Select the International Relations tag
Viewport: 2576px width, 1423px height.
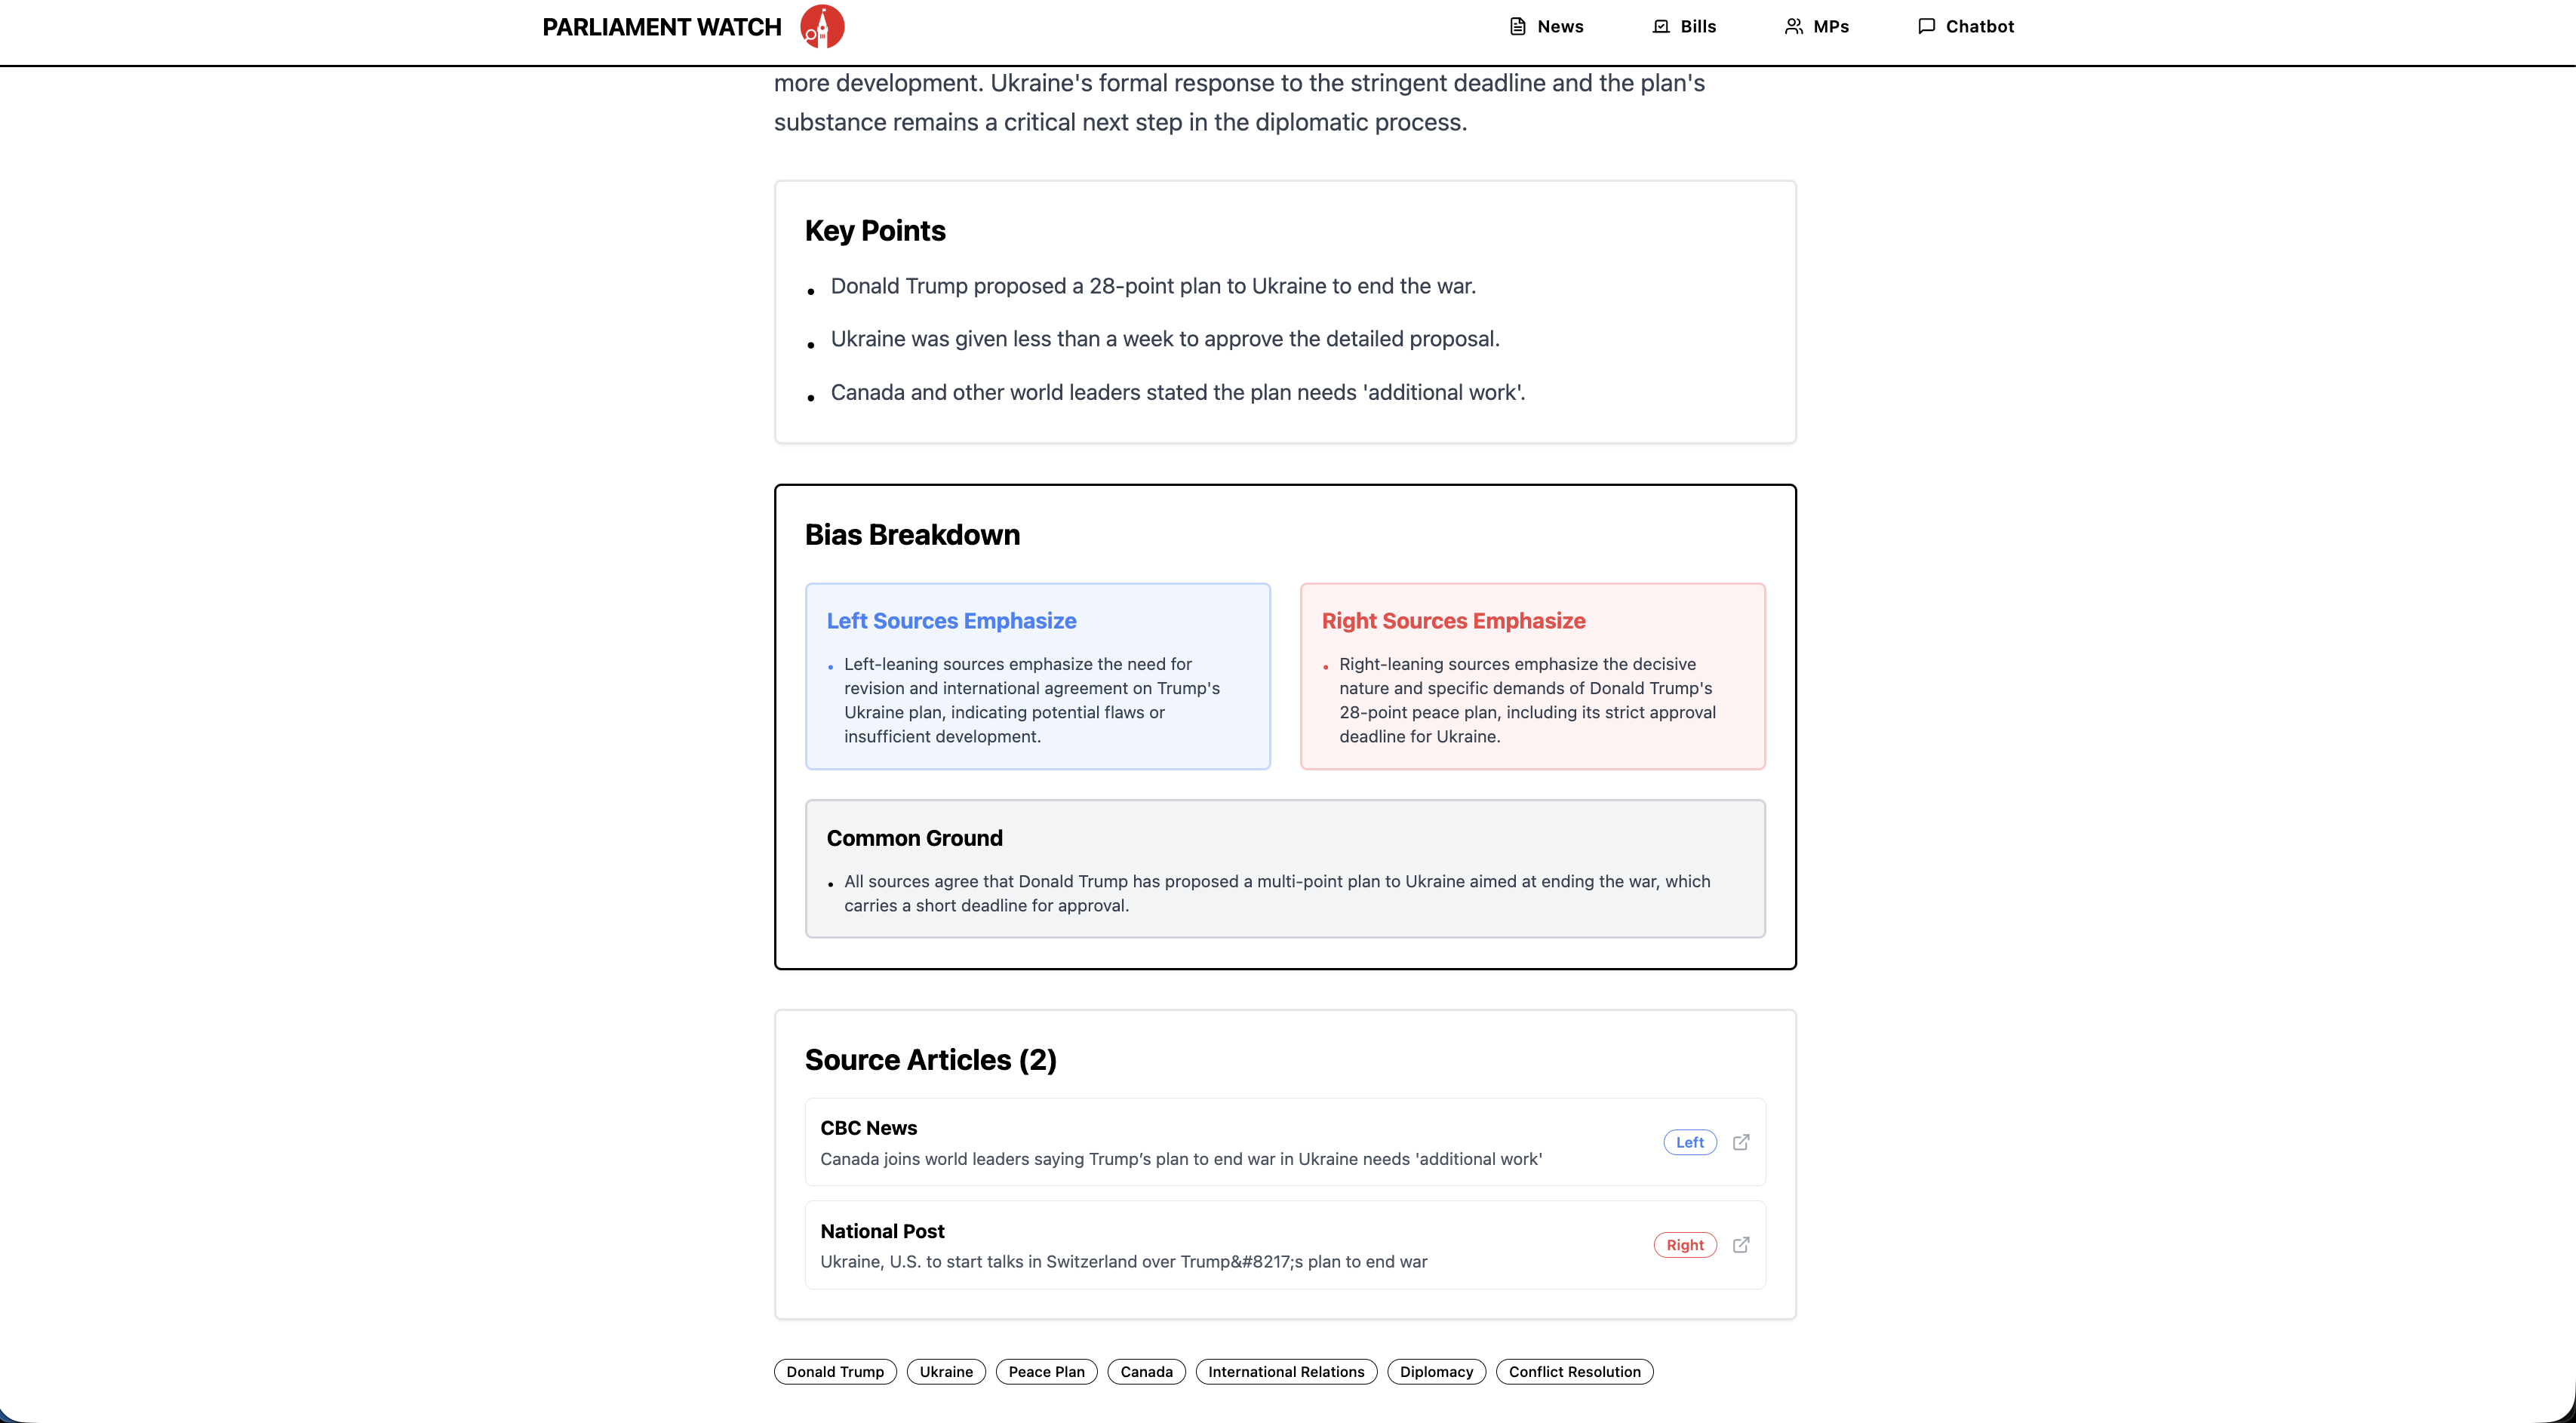point(1286,1372)
